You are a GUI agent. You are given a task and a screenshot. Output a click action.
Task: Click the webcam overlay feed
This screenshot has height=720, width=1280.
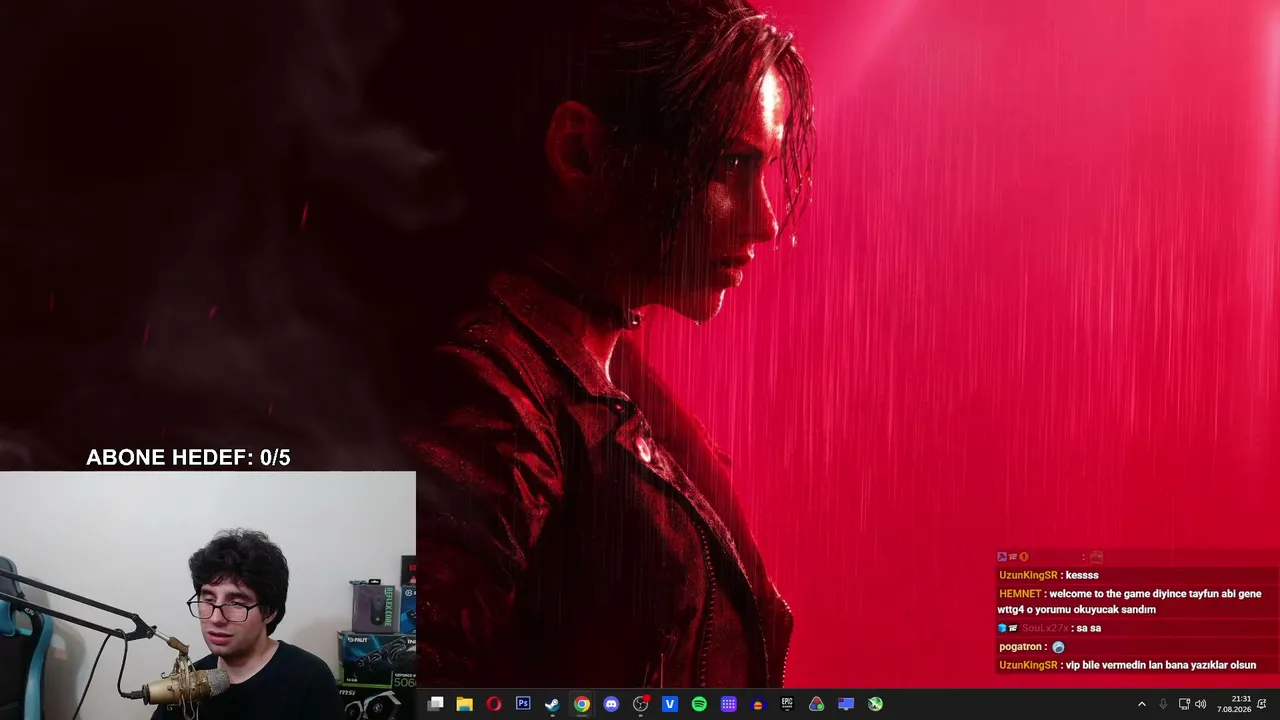coord(208,596)
